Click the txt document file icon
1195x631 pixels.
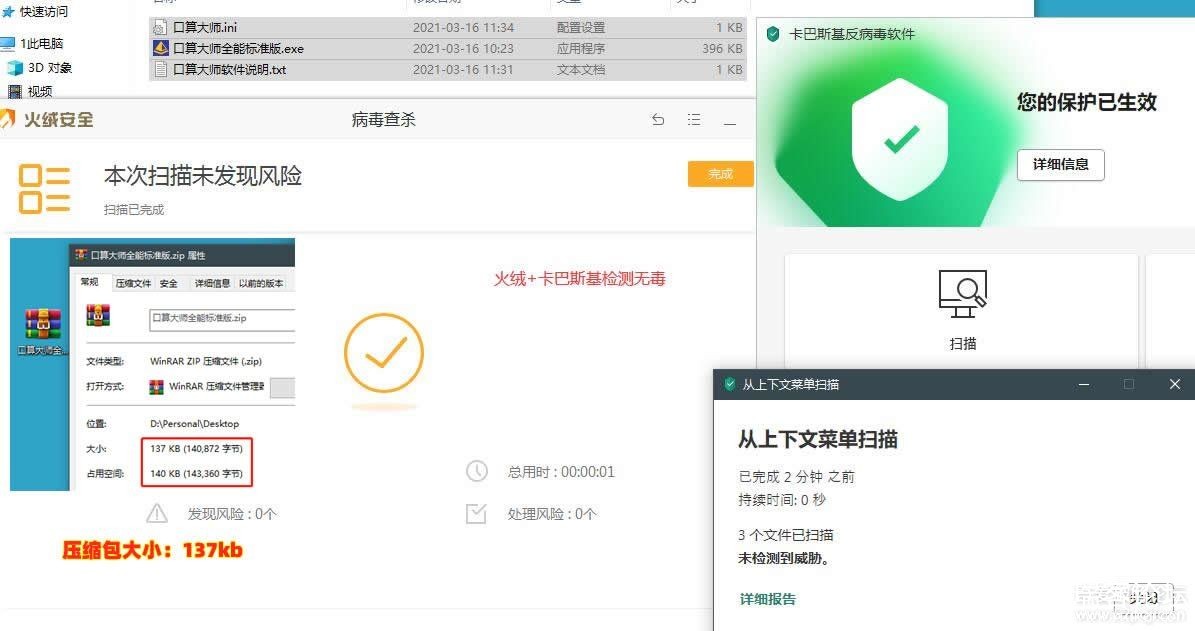click(160, 69)
